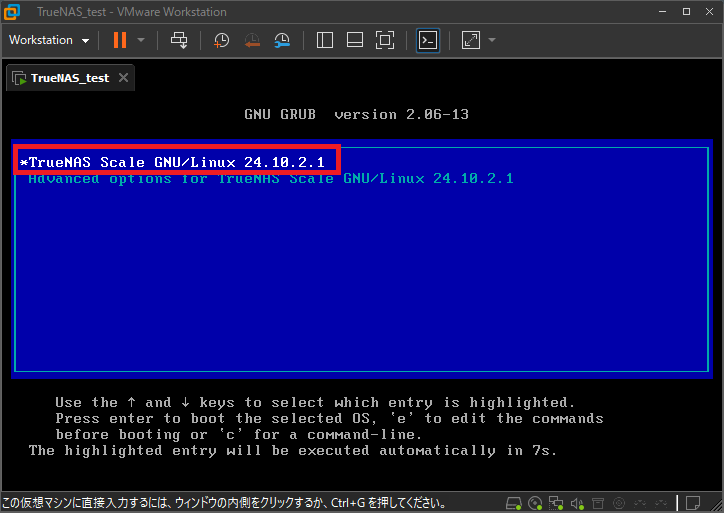Expand the power options dropdown arrow next to pause
Screen dimensions: 724x513
click(141, 40)
